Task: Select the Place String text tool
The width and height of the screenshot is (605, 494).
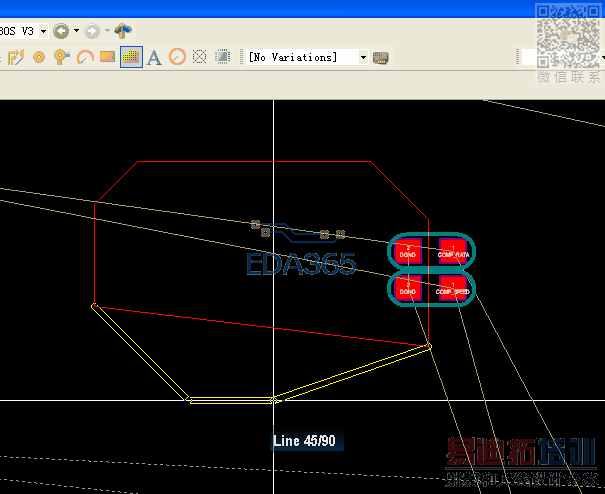Action: (x=154, y=57)
